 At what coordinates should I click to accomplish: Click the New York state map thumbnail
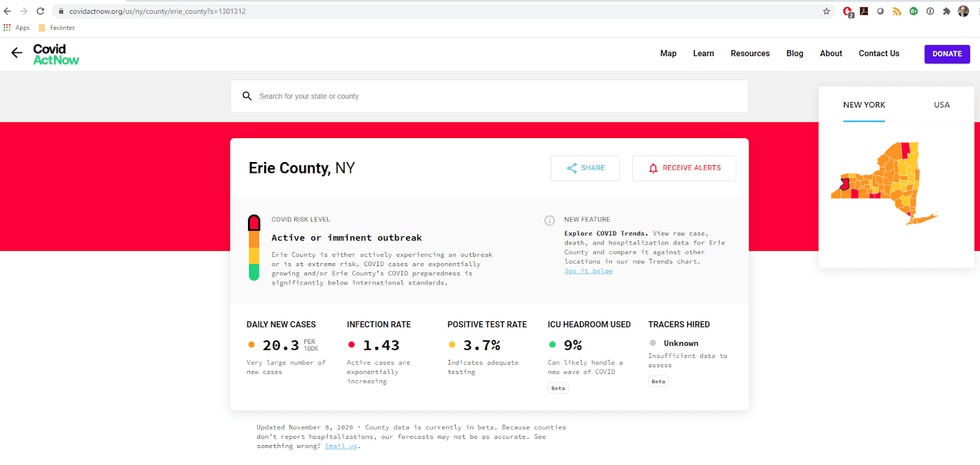[x=884, y=182]
